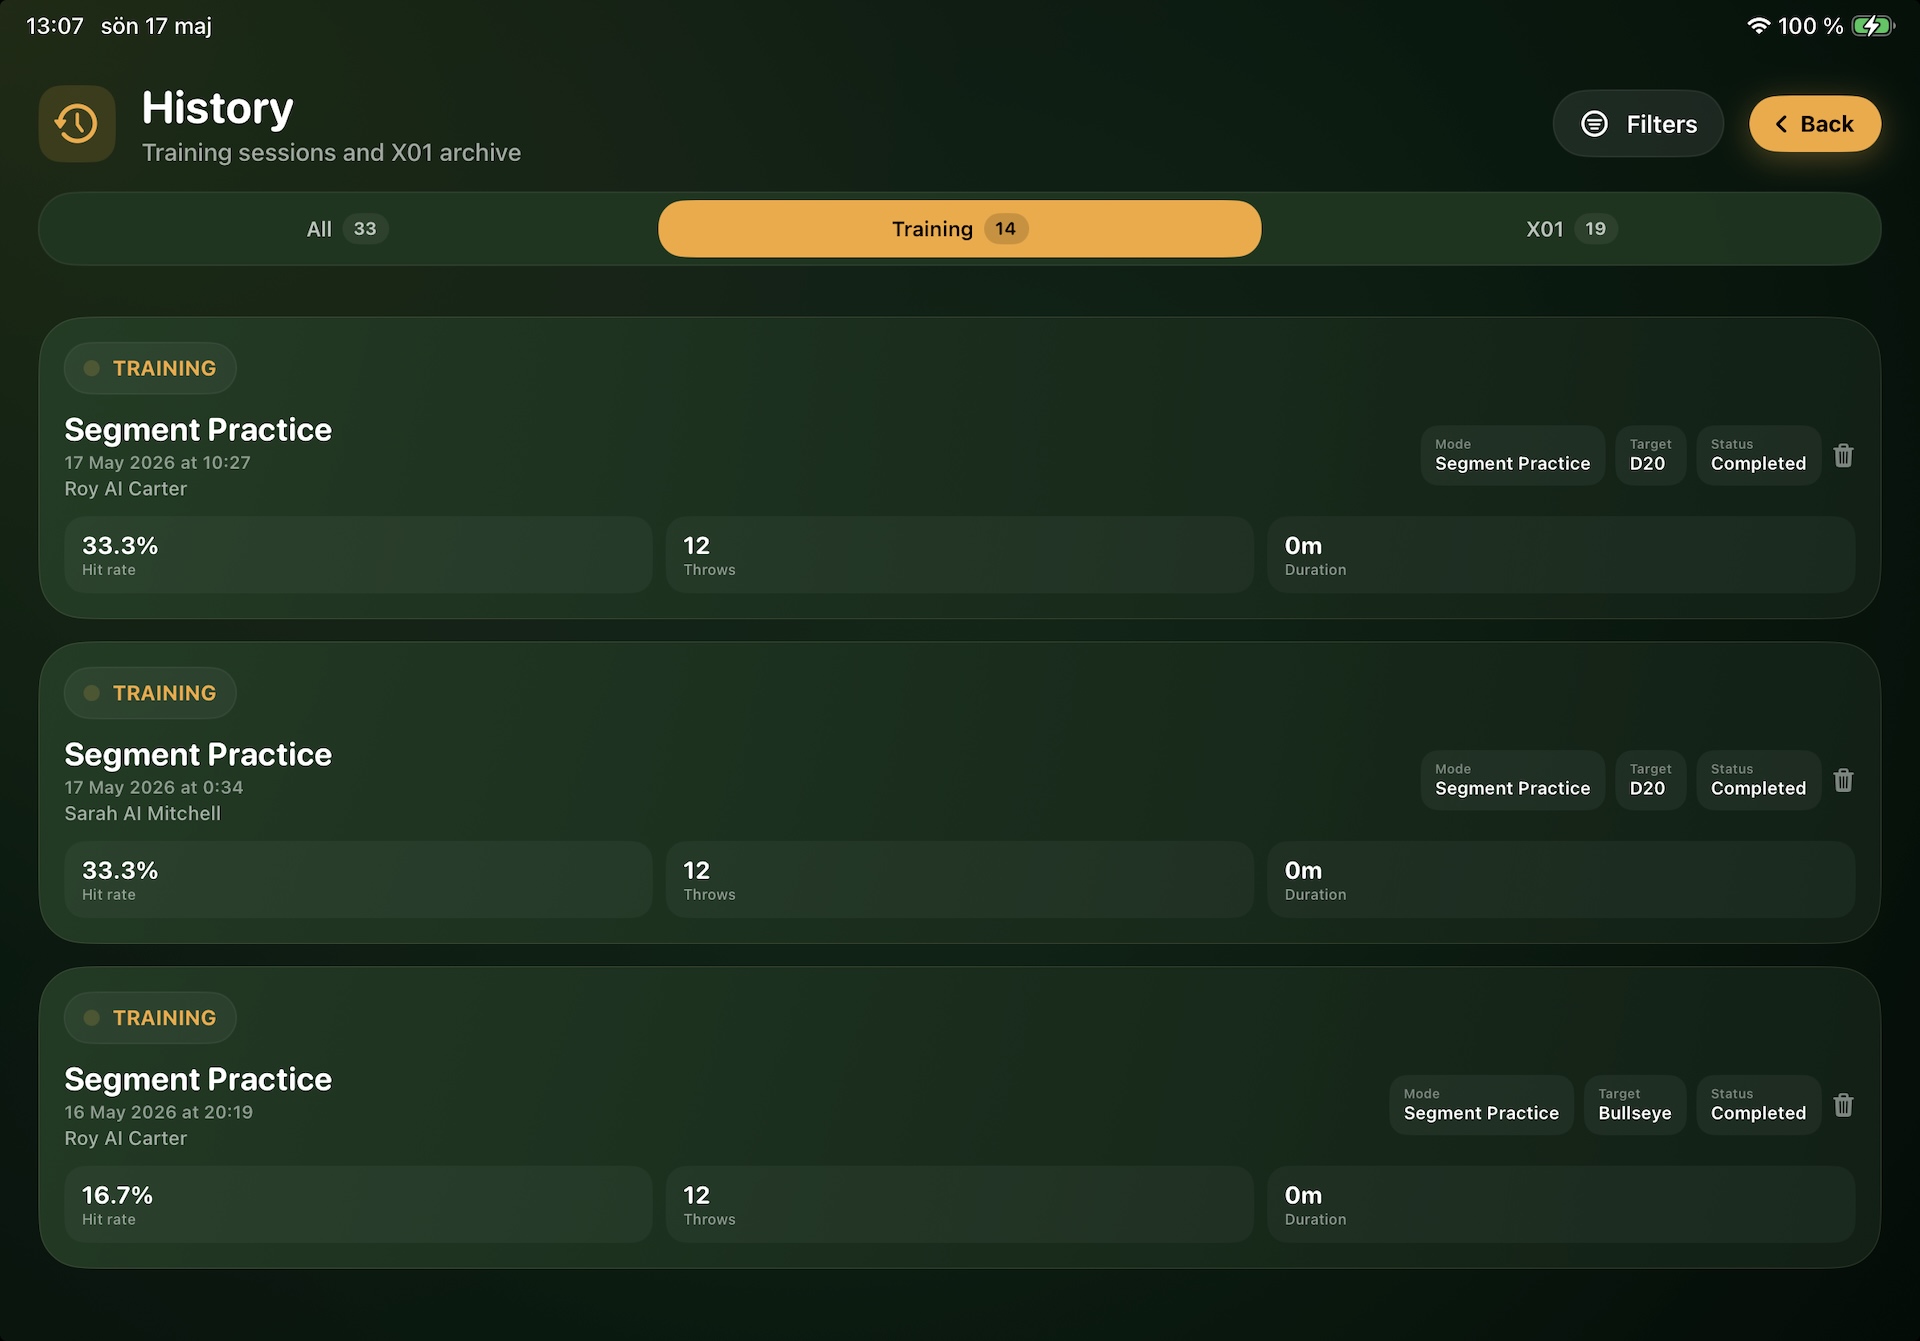The width and height of the screenshot is (1920, 1341).
Task: Open the Filters panel
Action: pyautogui.click(x=1638, y=124)
